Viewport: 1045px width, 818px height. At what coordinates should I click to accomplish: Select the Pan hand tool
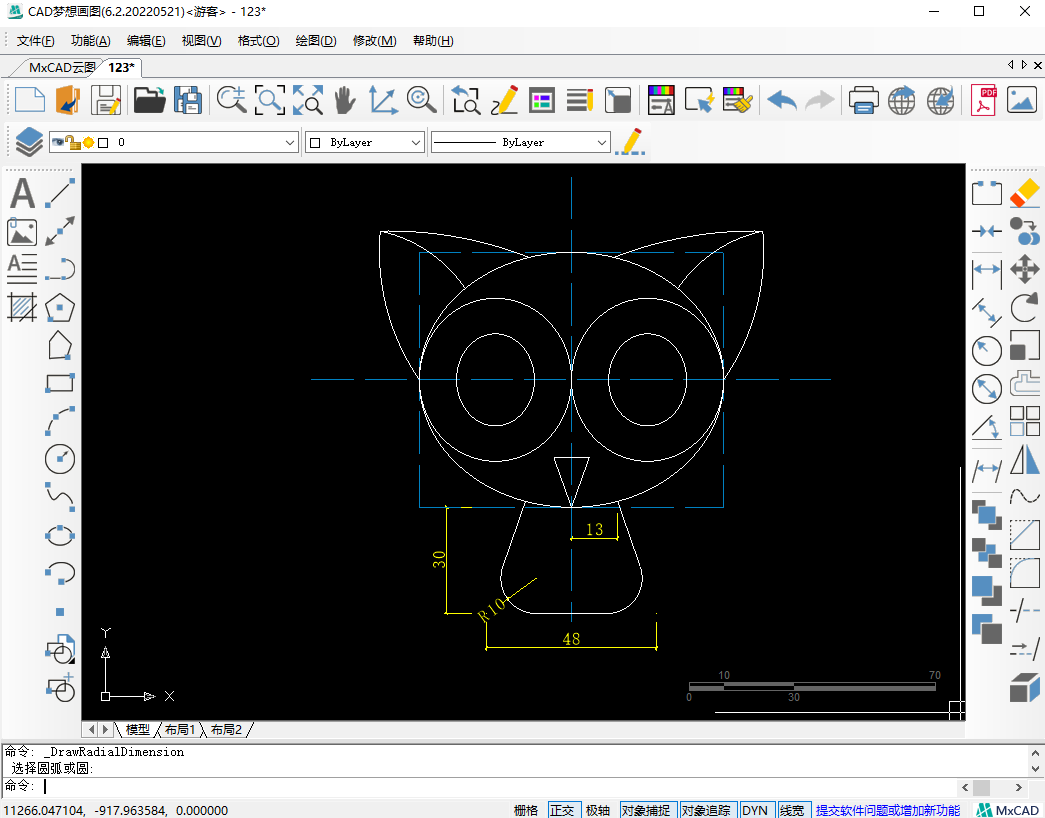point(345,101)
